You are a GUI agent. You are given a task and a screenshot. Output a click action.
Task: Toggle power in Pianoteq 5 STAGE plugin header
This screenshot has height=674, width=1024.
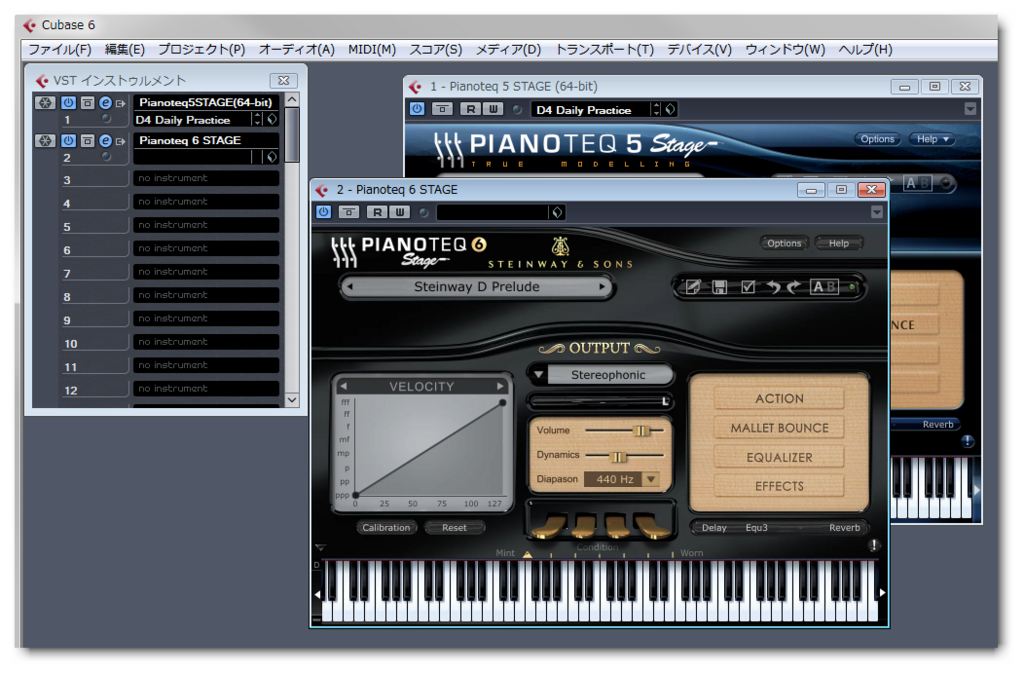tap(417, 109)
